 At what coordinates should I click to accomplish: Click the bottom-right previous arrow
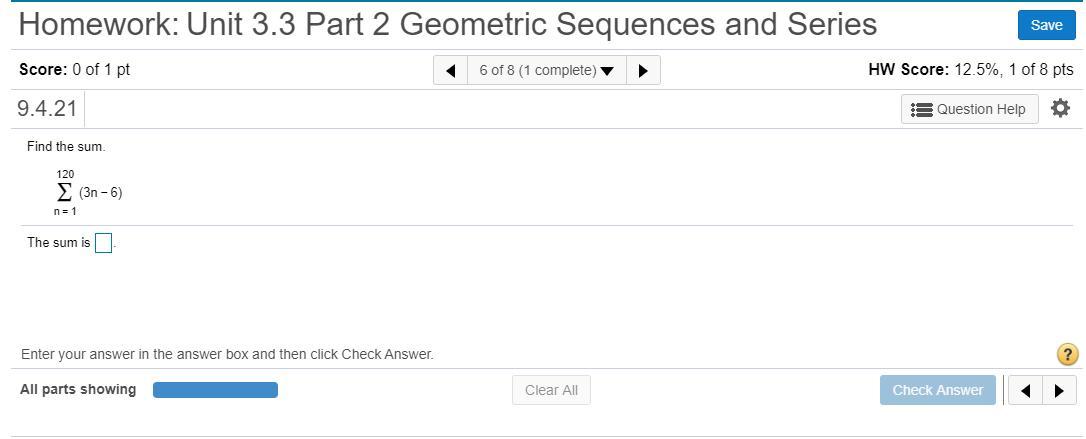click(1025, 390)
